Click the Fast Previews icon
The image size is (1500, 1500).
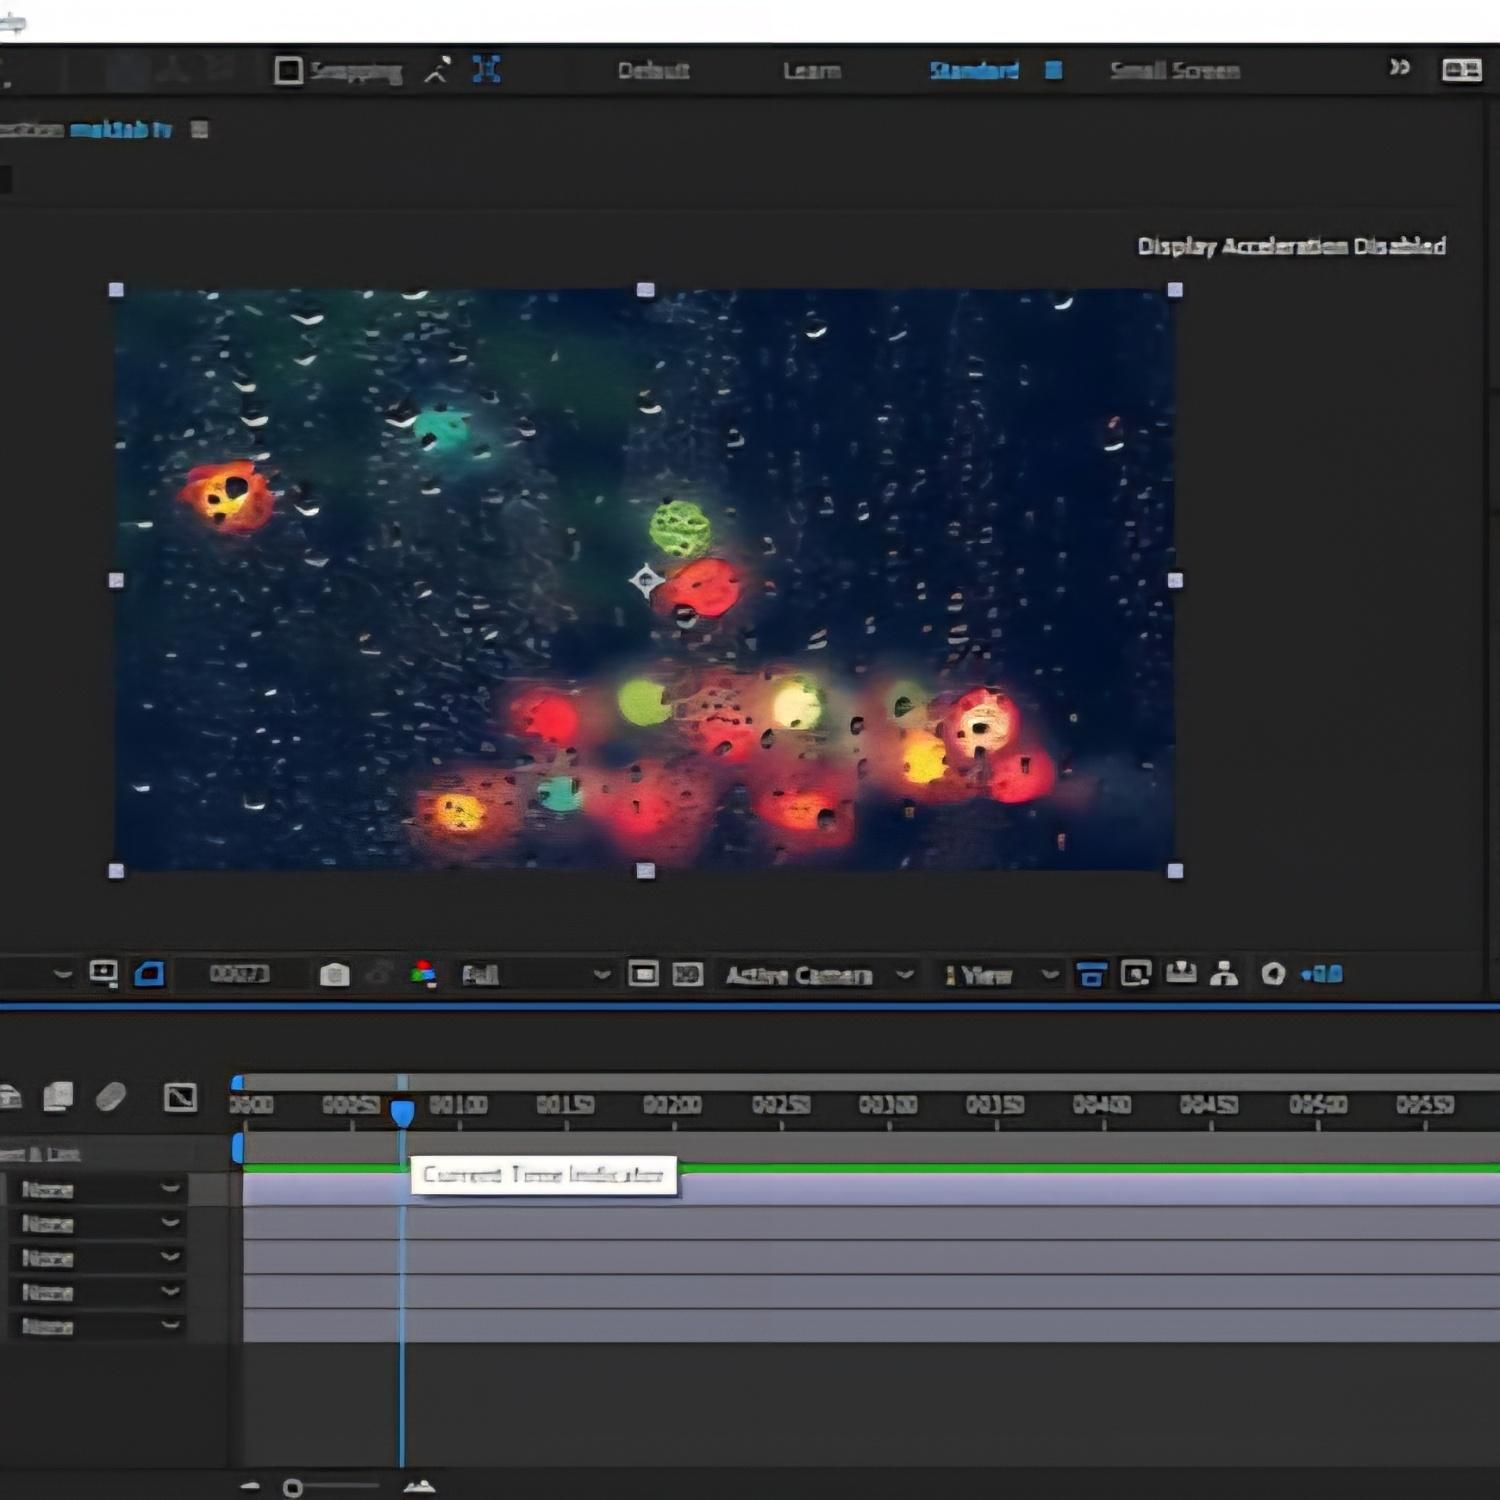[1136, 973]
